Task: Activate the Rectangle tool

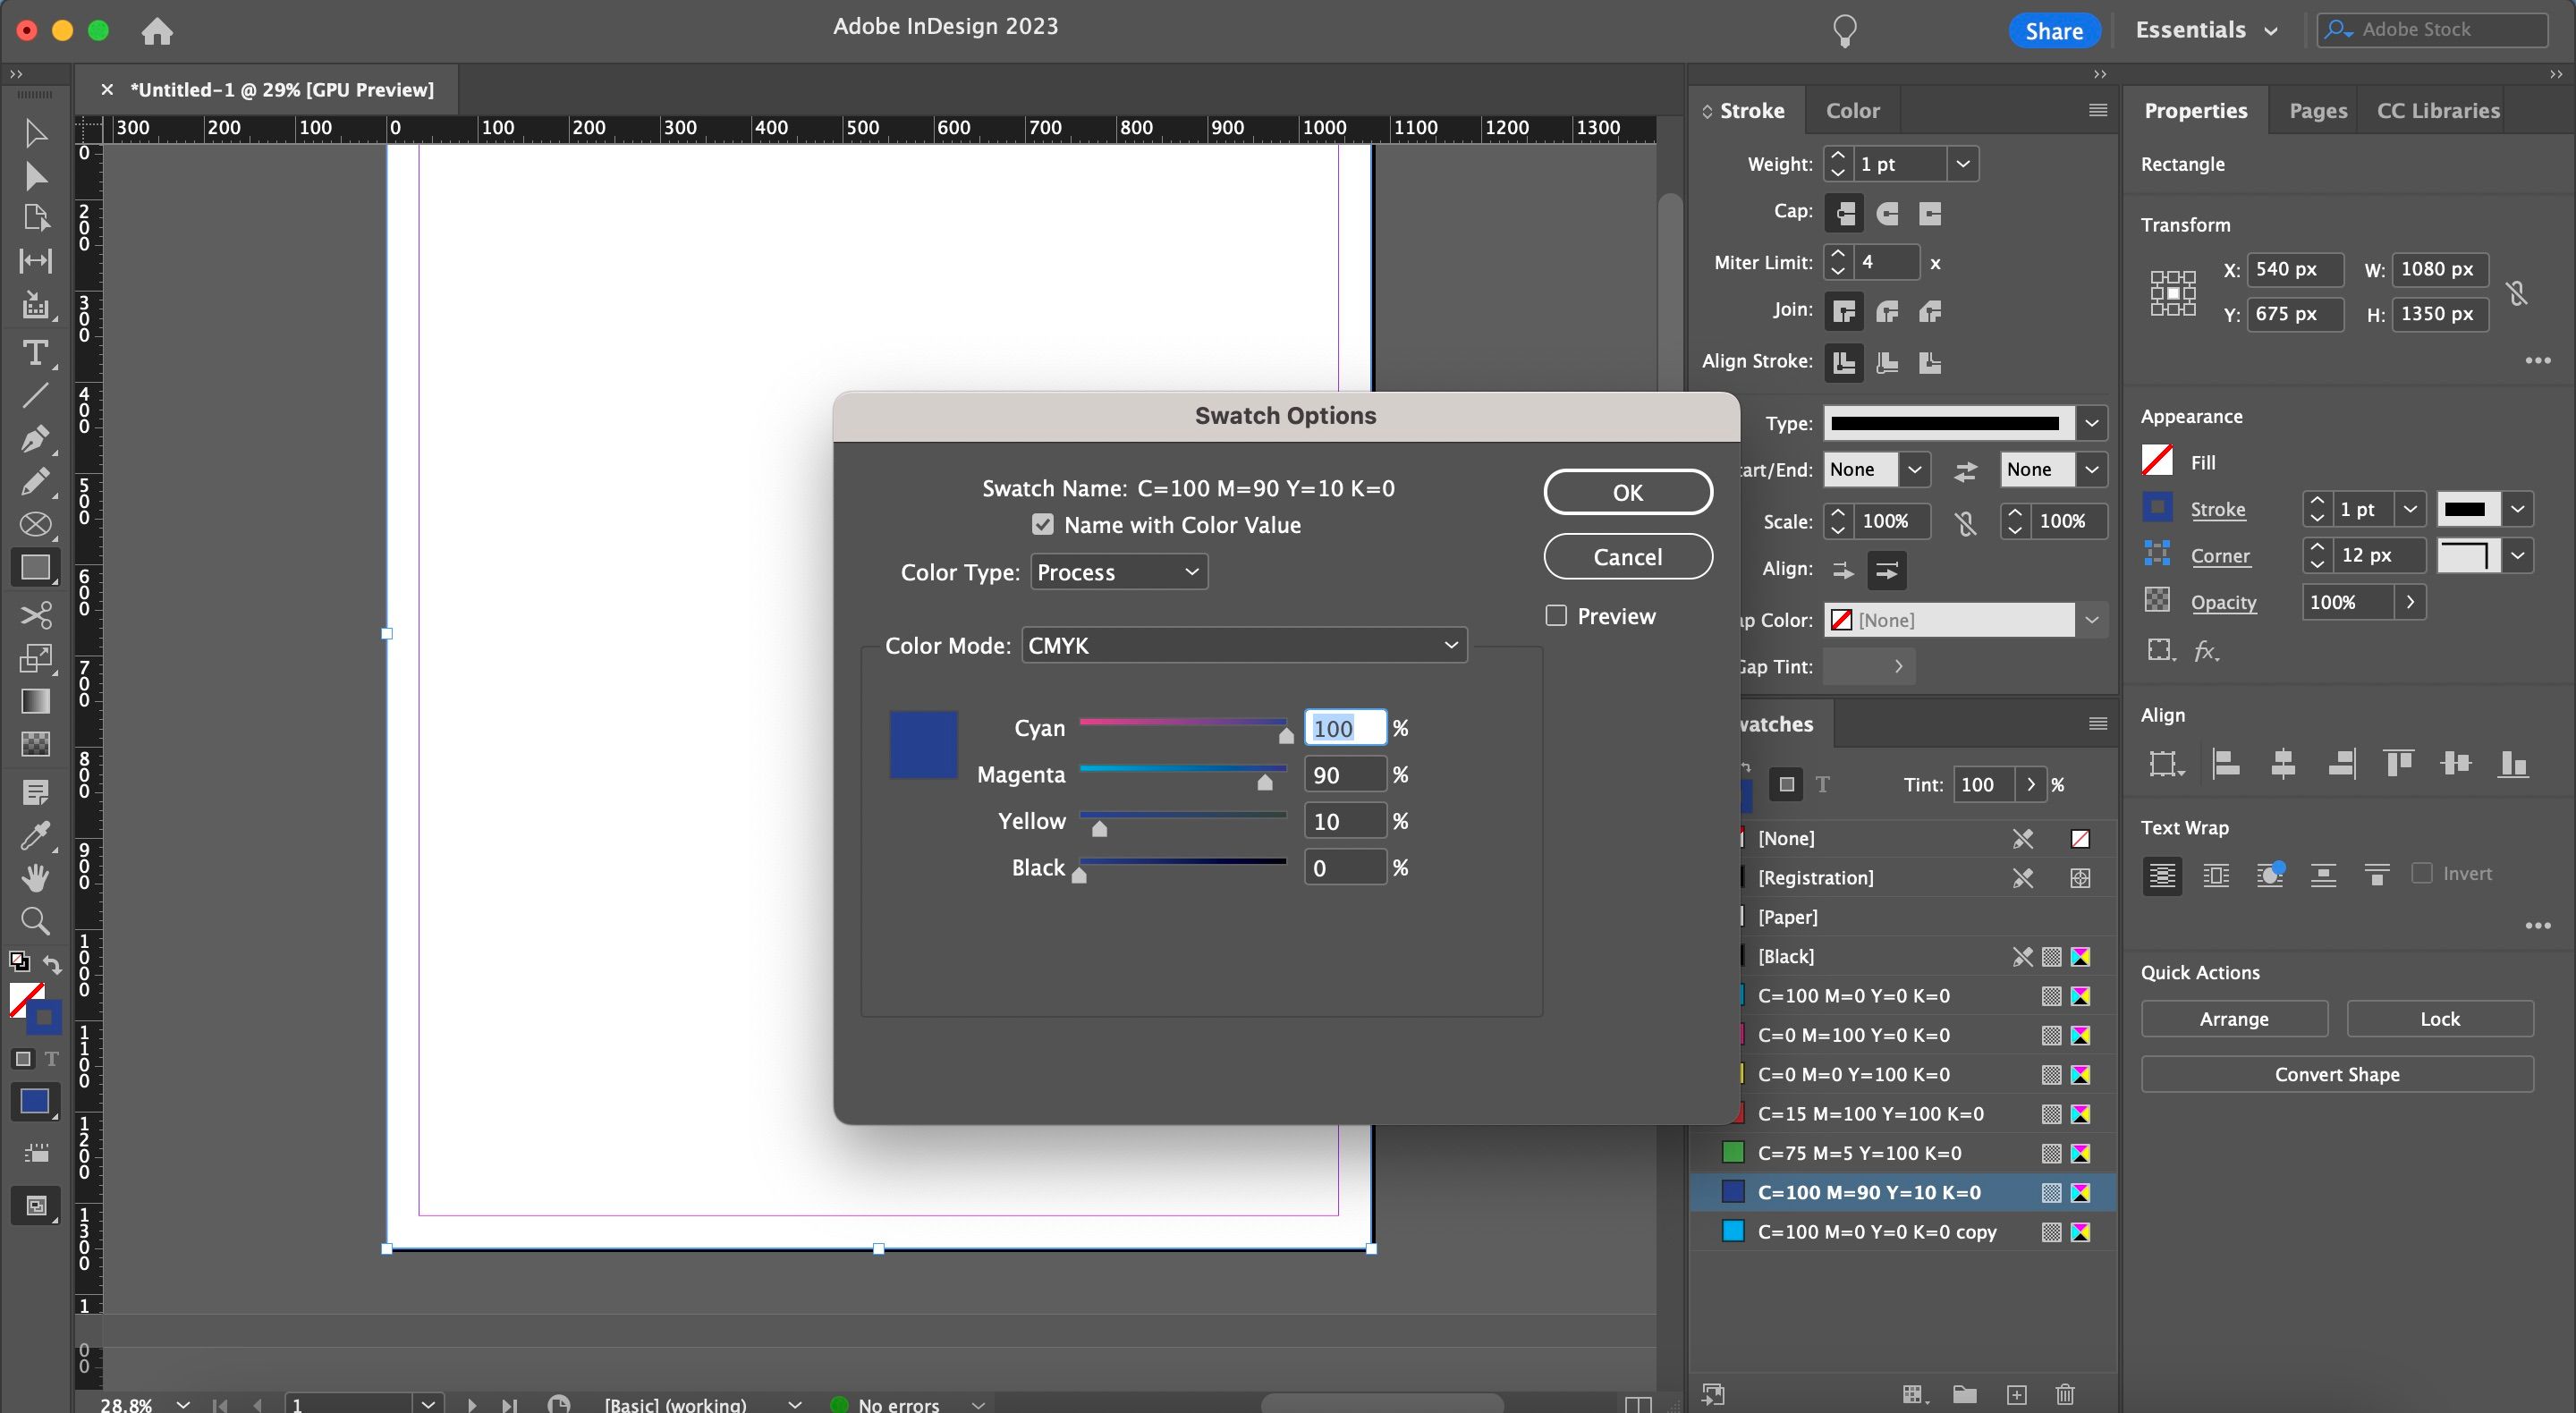Action: click(36, 567)
